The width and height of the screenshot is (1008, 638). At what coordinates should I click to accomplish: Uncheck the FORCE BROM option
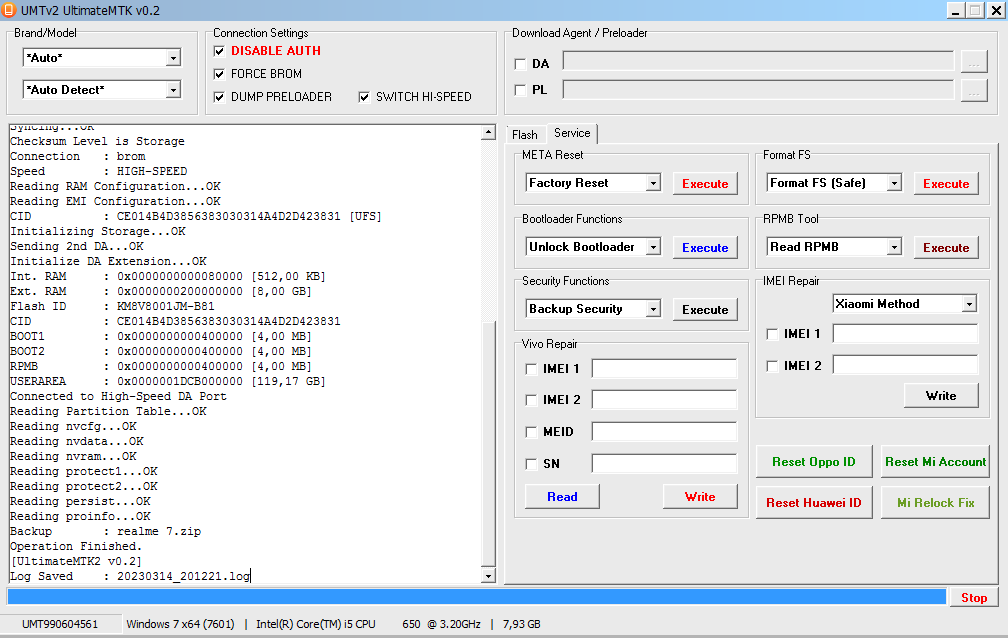(x=219, y=74)
